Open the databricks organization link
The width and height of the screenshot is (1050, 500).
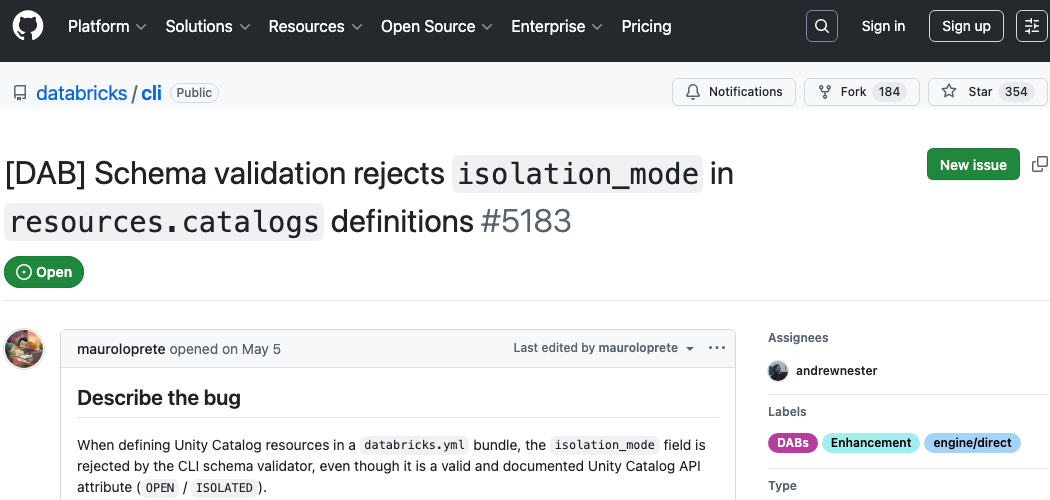click(x=82, y=93)
